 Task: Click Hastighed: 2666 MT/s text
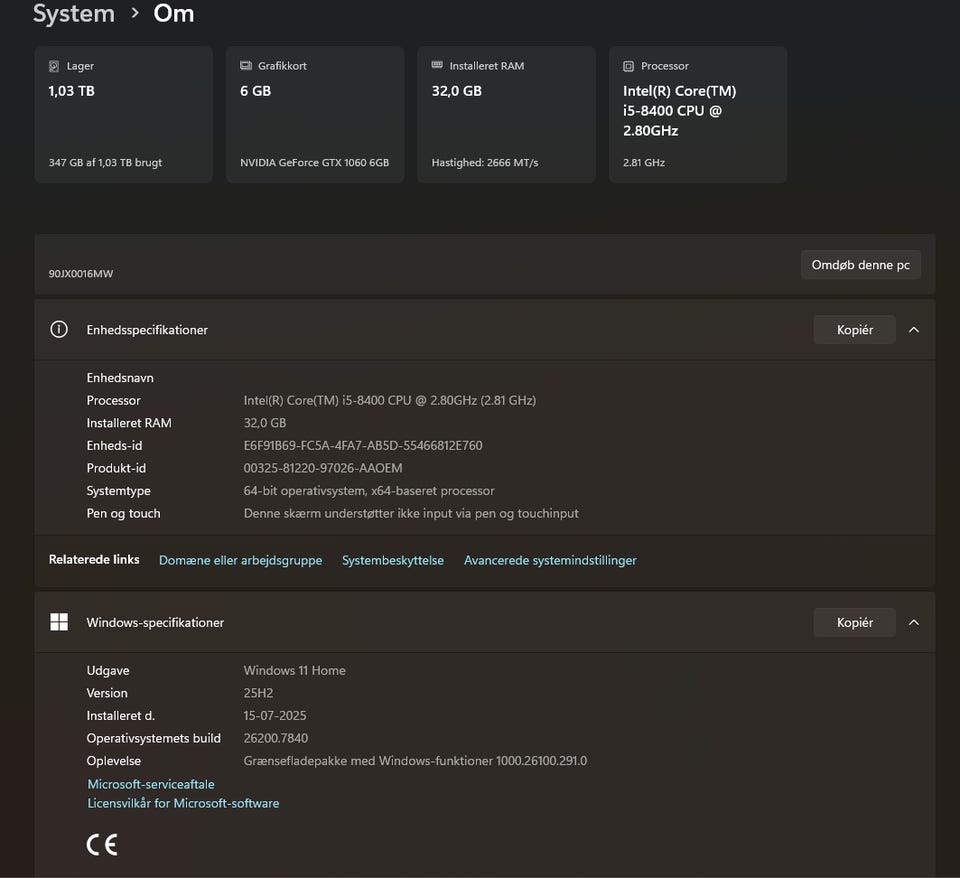[485, 163]
